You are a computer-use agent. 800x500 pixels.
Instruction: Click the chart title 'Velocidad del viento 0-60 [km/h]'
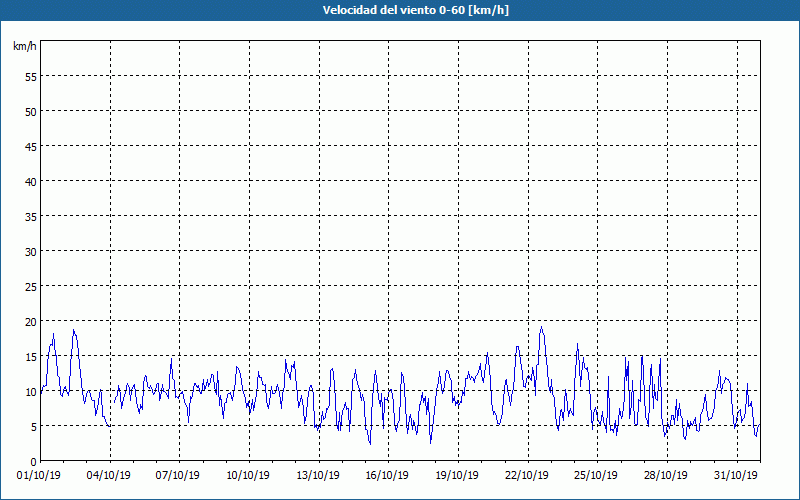coord(416,10)
